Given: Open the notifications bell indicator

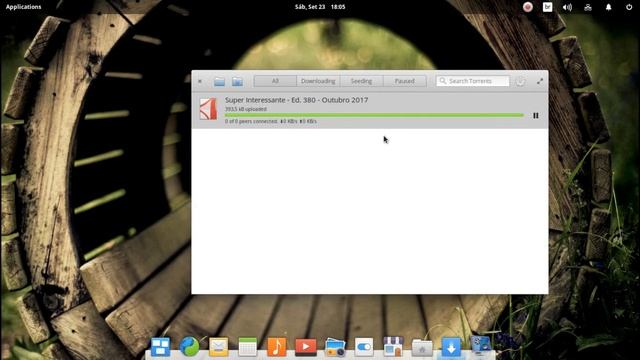Looking at the screenshot, I should (x=608, y=7).
